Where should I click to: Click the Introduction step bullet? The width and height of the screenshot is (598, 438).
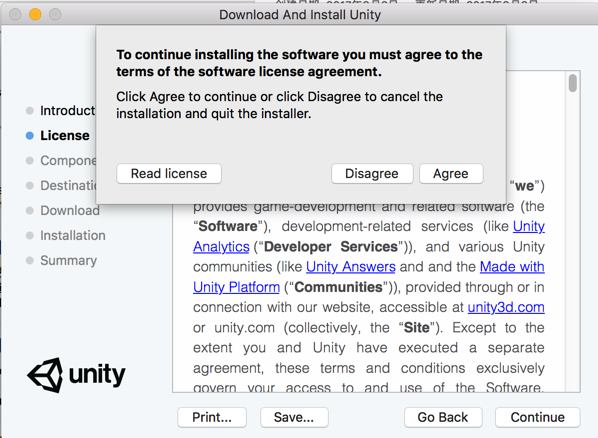tap(30, 111)
